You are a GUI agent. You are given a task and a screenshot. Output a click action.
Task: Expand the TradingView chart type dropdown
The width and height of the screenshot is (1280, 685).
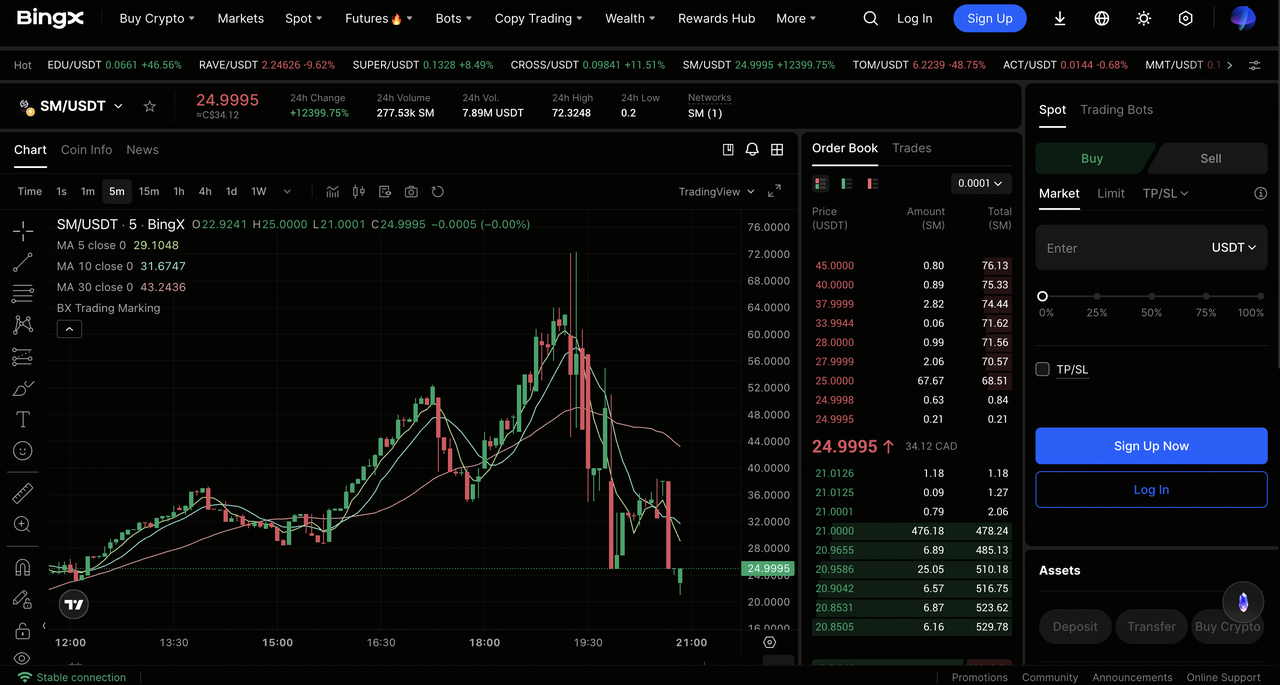point(716,192)
